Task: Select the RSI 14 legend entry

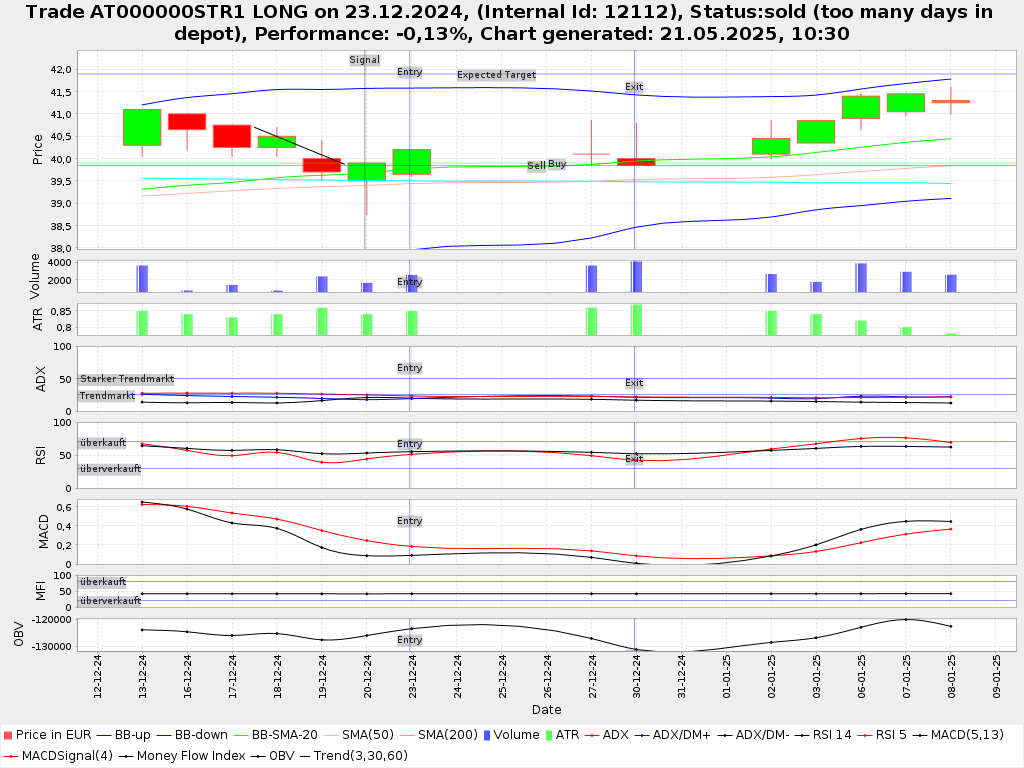Action: pyautogui.click(x=825, y=735)
